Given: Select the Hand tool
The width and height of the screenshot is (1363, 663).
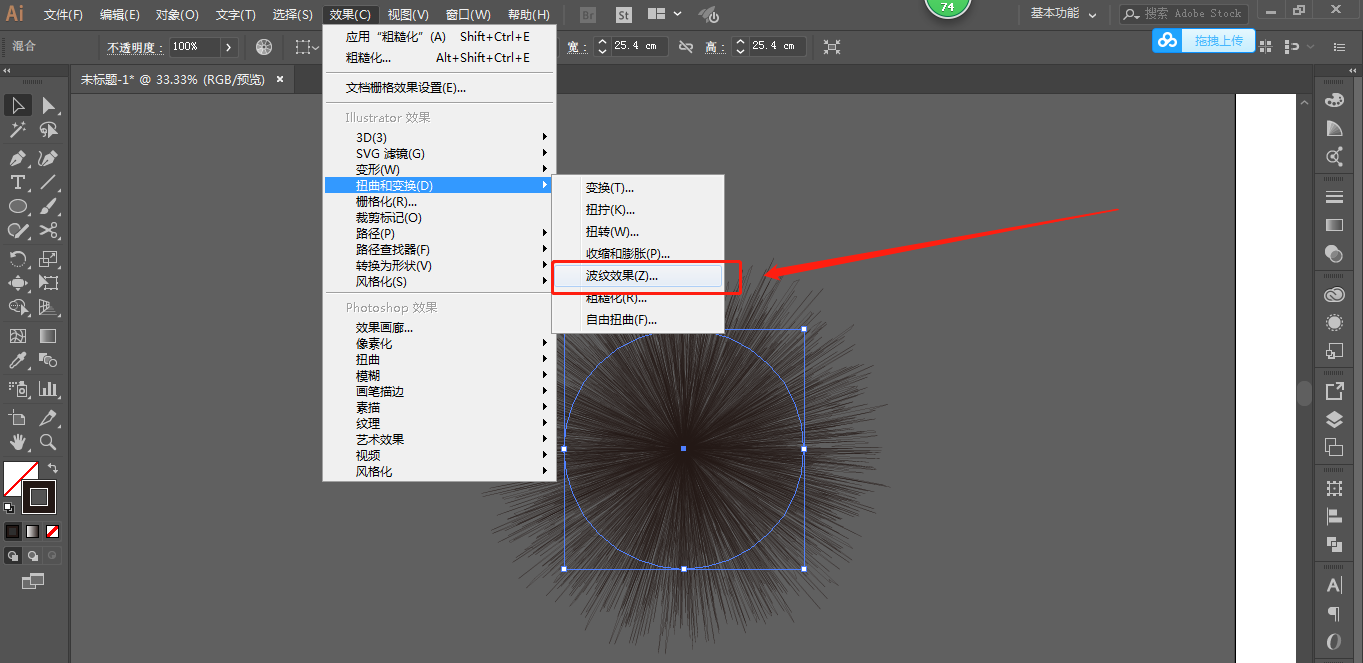Looking at the screenshot, I should point(18,442).
